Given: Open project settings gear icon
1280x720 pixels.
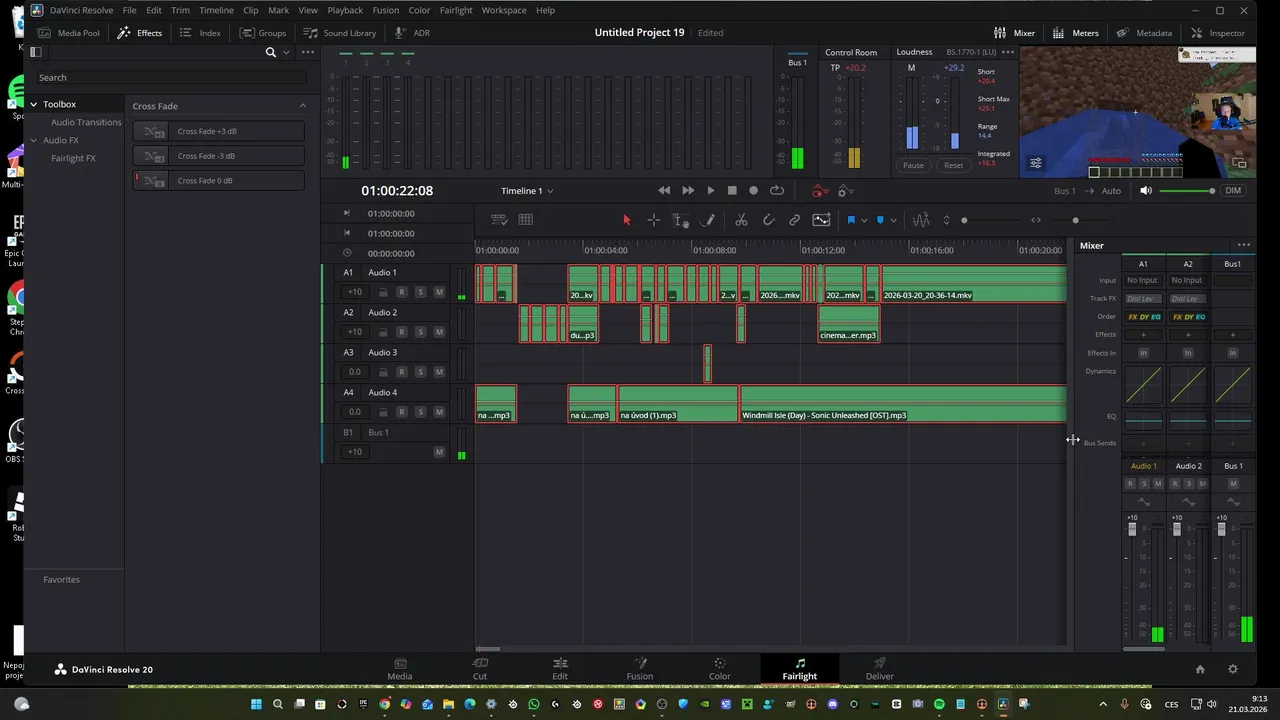Looking at the screenshot, I should pyautogui.click(x=1232, y=669).
